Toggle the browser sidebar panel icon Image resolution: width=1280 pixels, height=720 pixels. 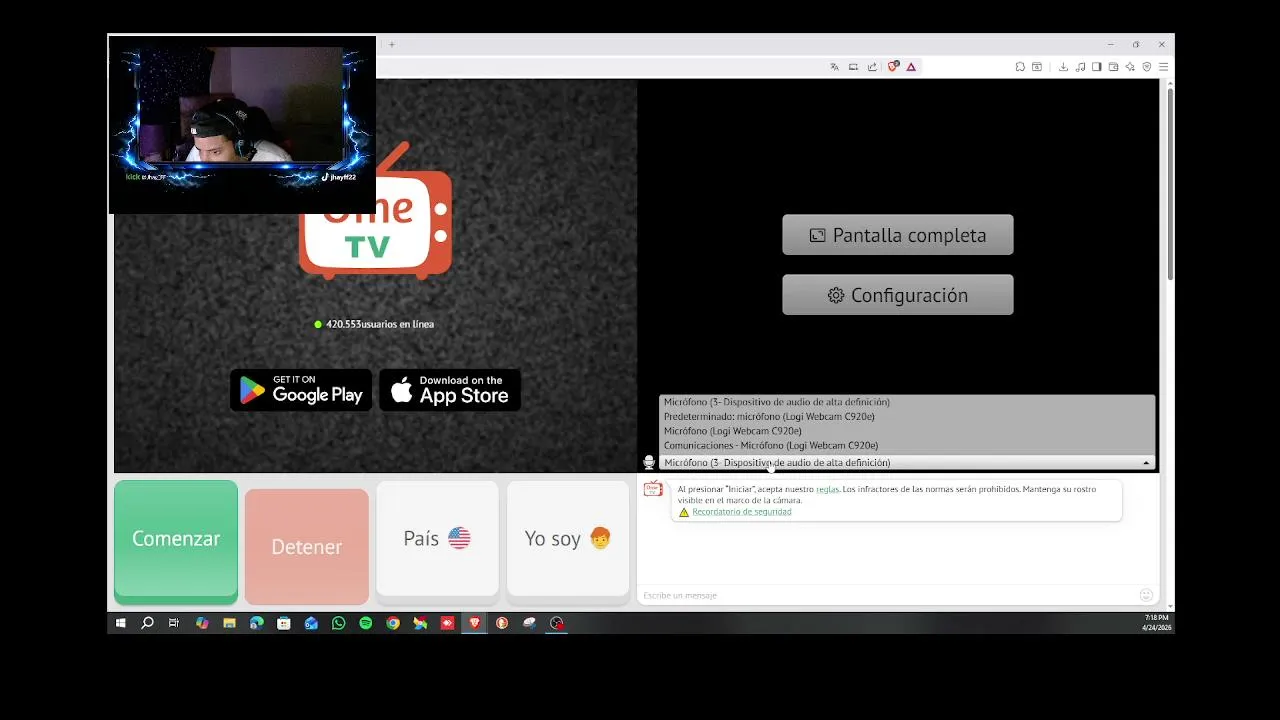pyautogui.click(x=1097, y=67)
